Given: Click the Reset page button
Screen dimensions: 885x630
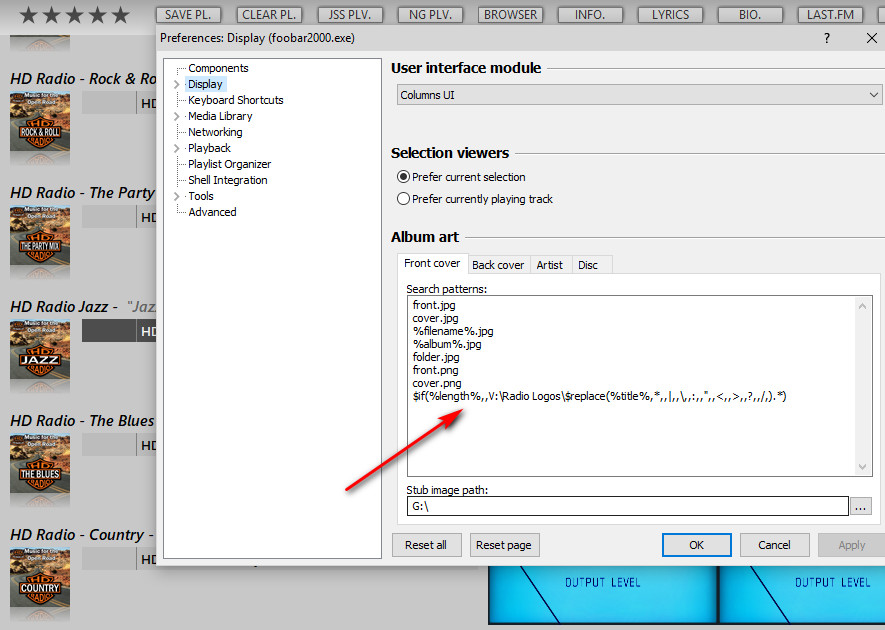Looking at the screenshot, I should click(504, 545).
